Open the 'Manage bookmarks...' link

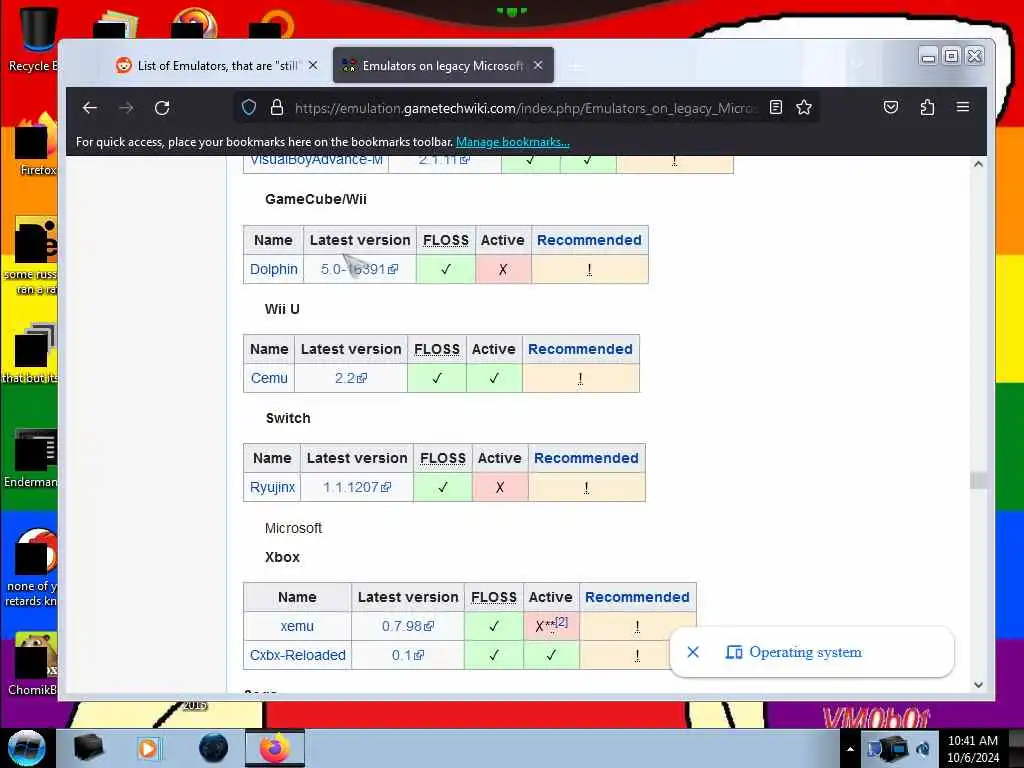coord(513,142)
